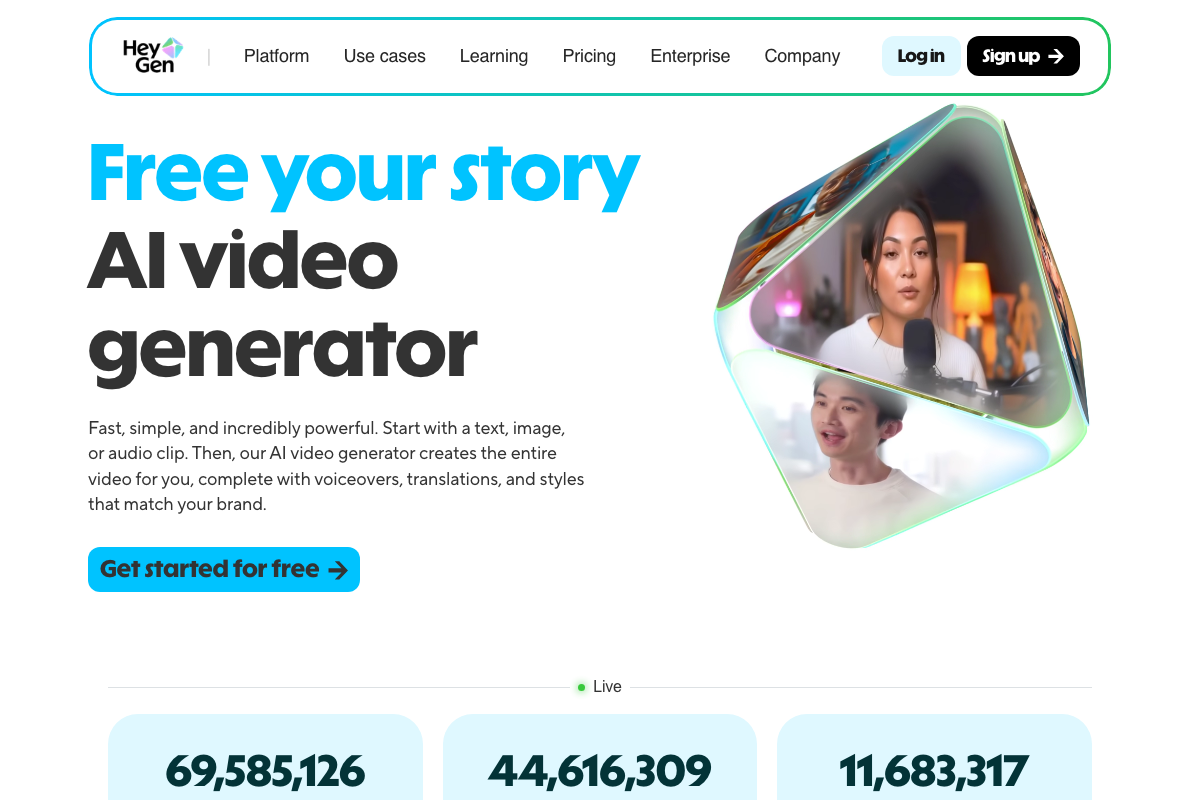
Task: Click the 44,616,309 live counter card
Action: (x=600, y=757)
